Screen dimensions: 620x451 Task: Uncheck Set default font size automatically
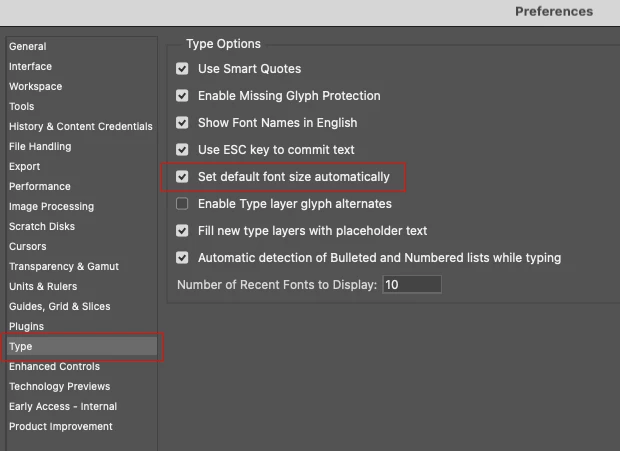182,177
